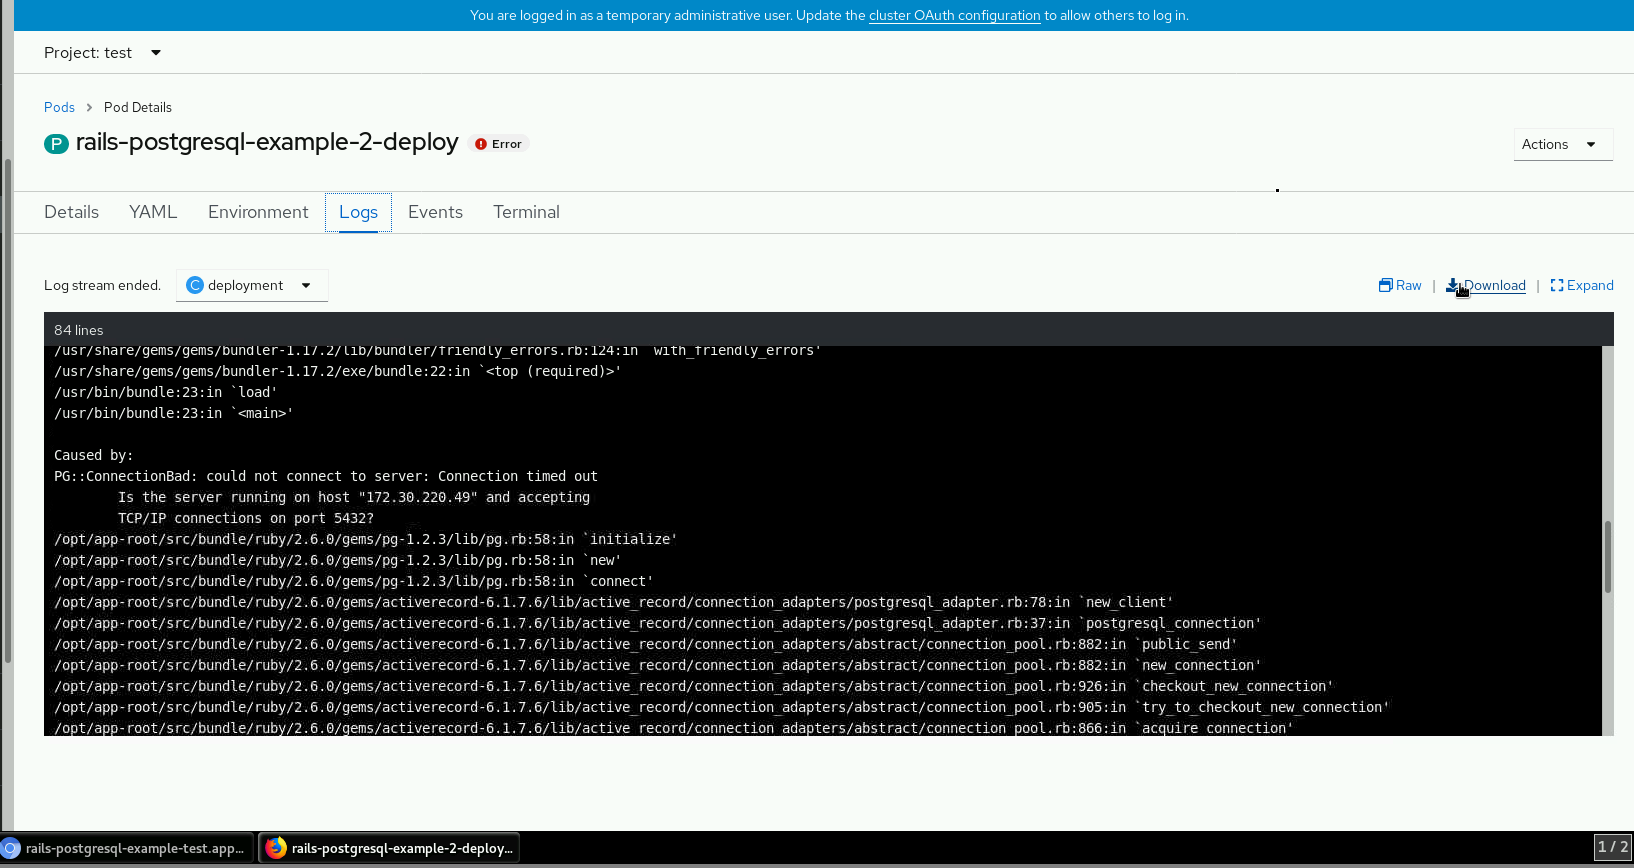Click the host "172.30.220.49" log line
Image resolution: width=1634 pixels, height=868 pixels.
[x=354, y=497]
